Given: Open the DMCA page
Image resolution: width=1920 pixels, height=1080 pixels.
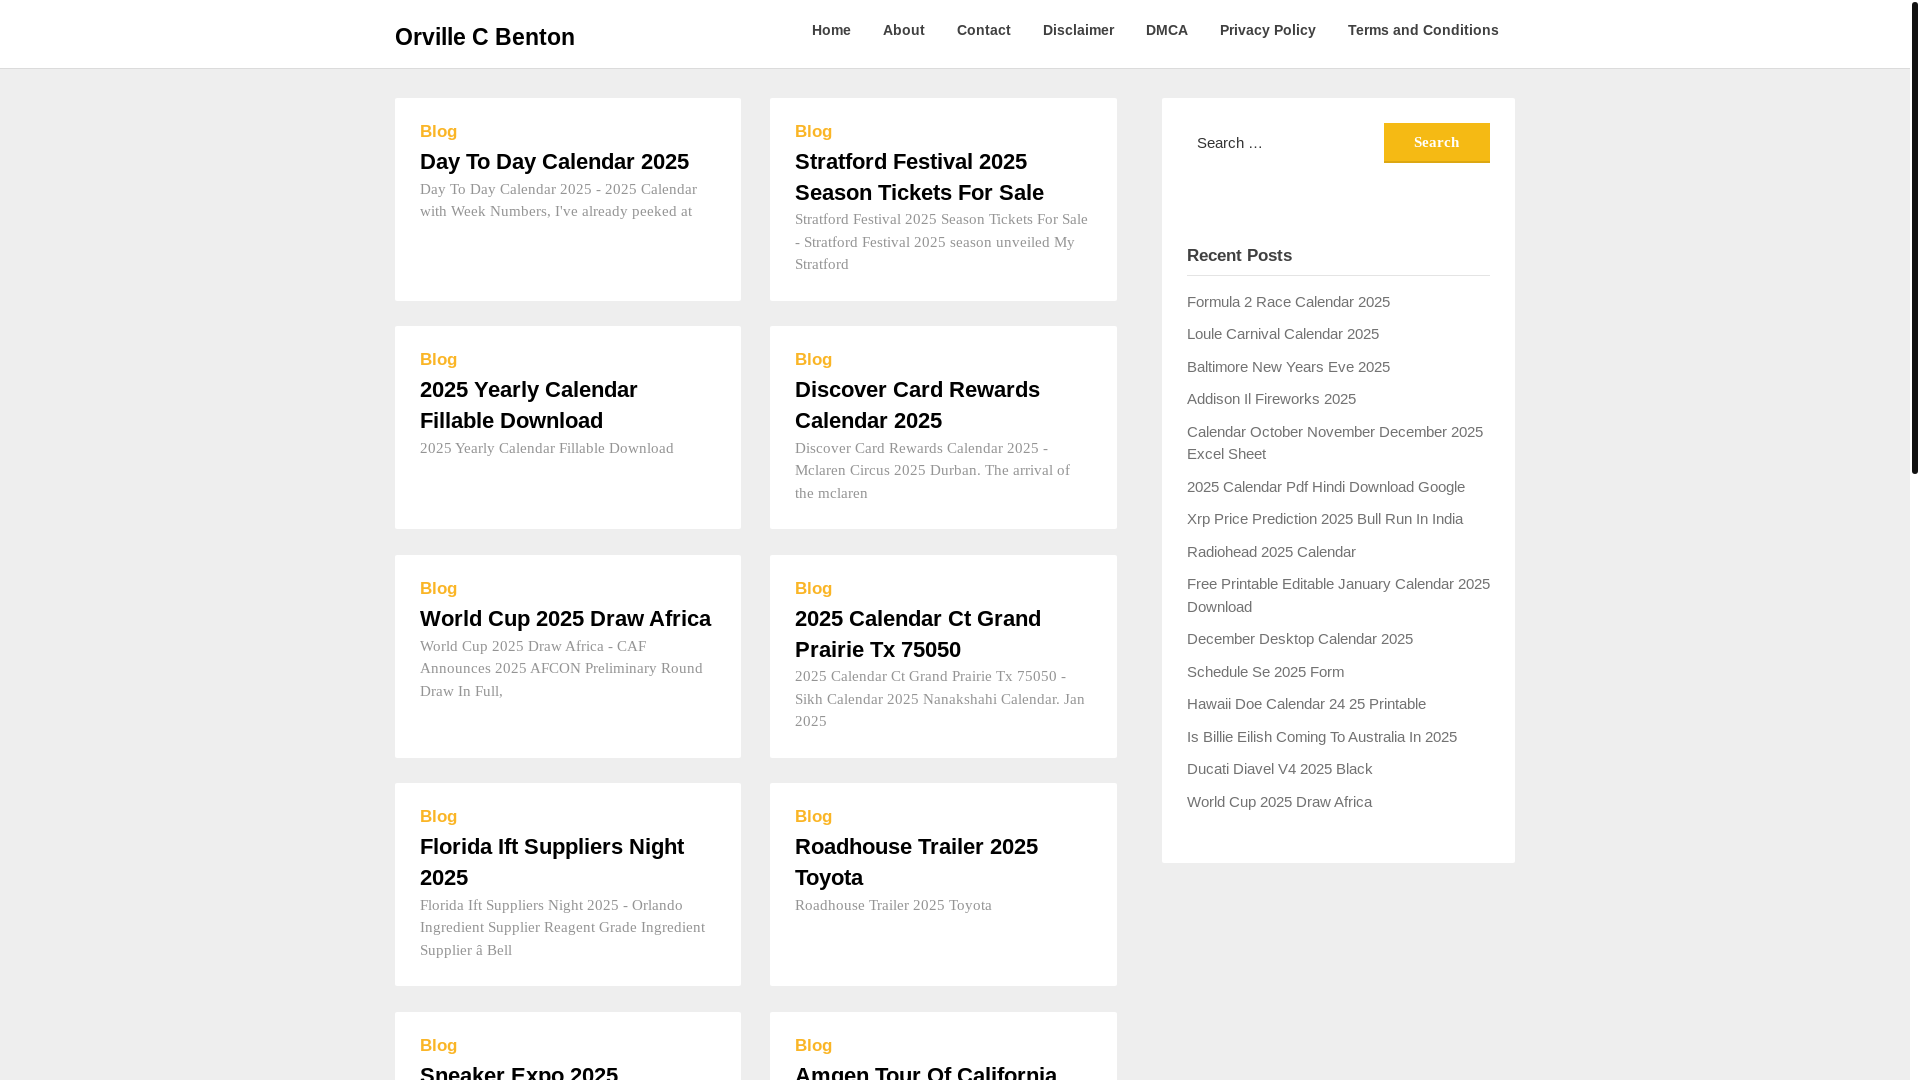Looking at the screenshot, I should [x=1166, y=30].
